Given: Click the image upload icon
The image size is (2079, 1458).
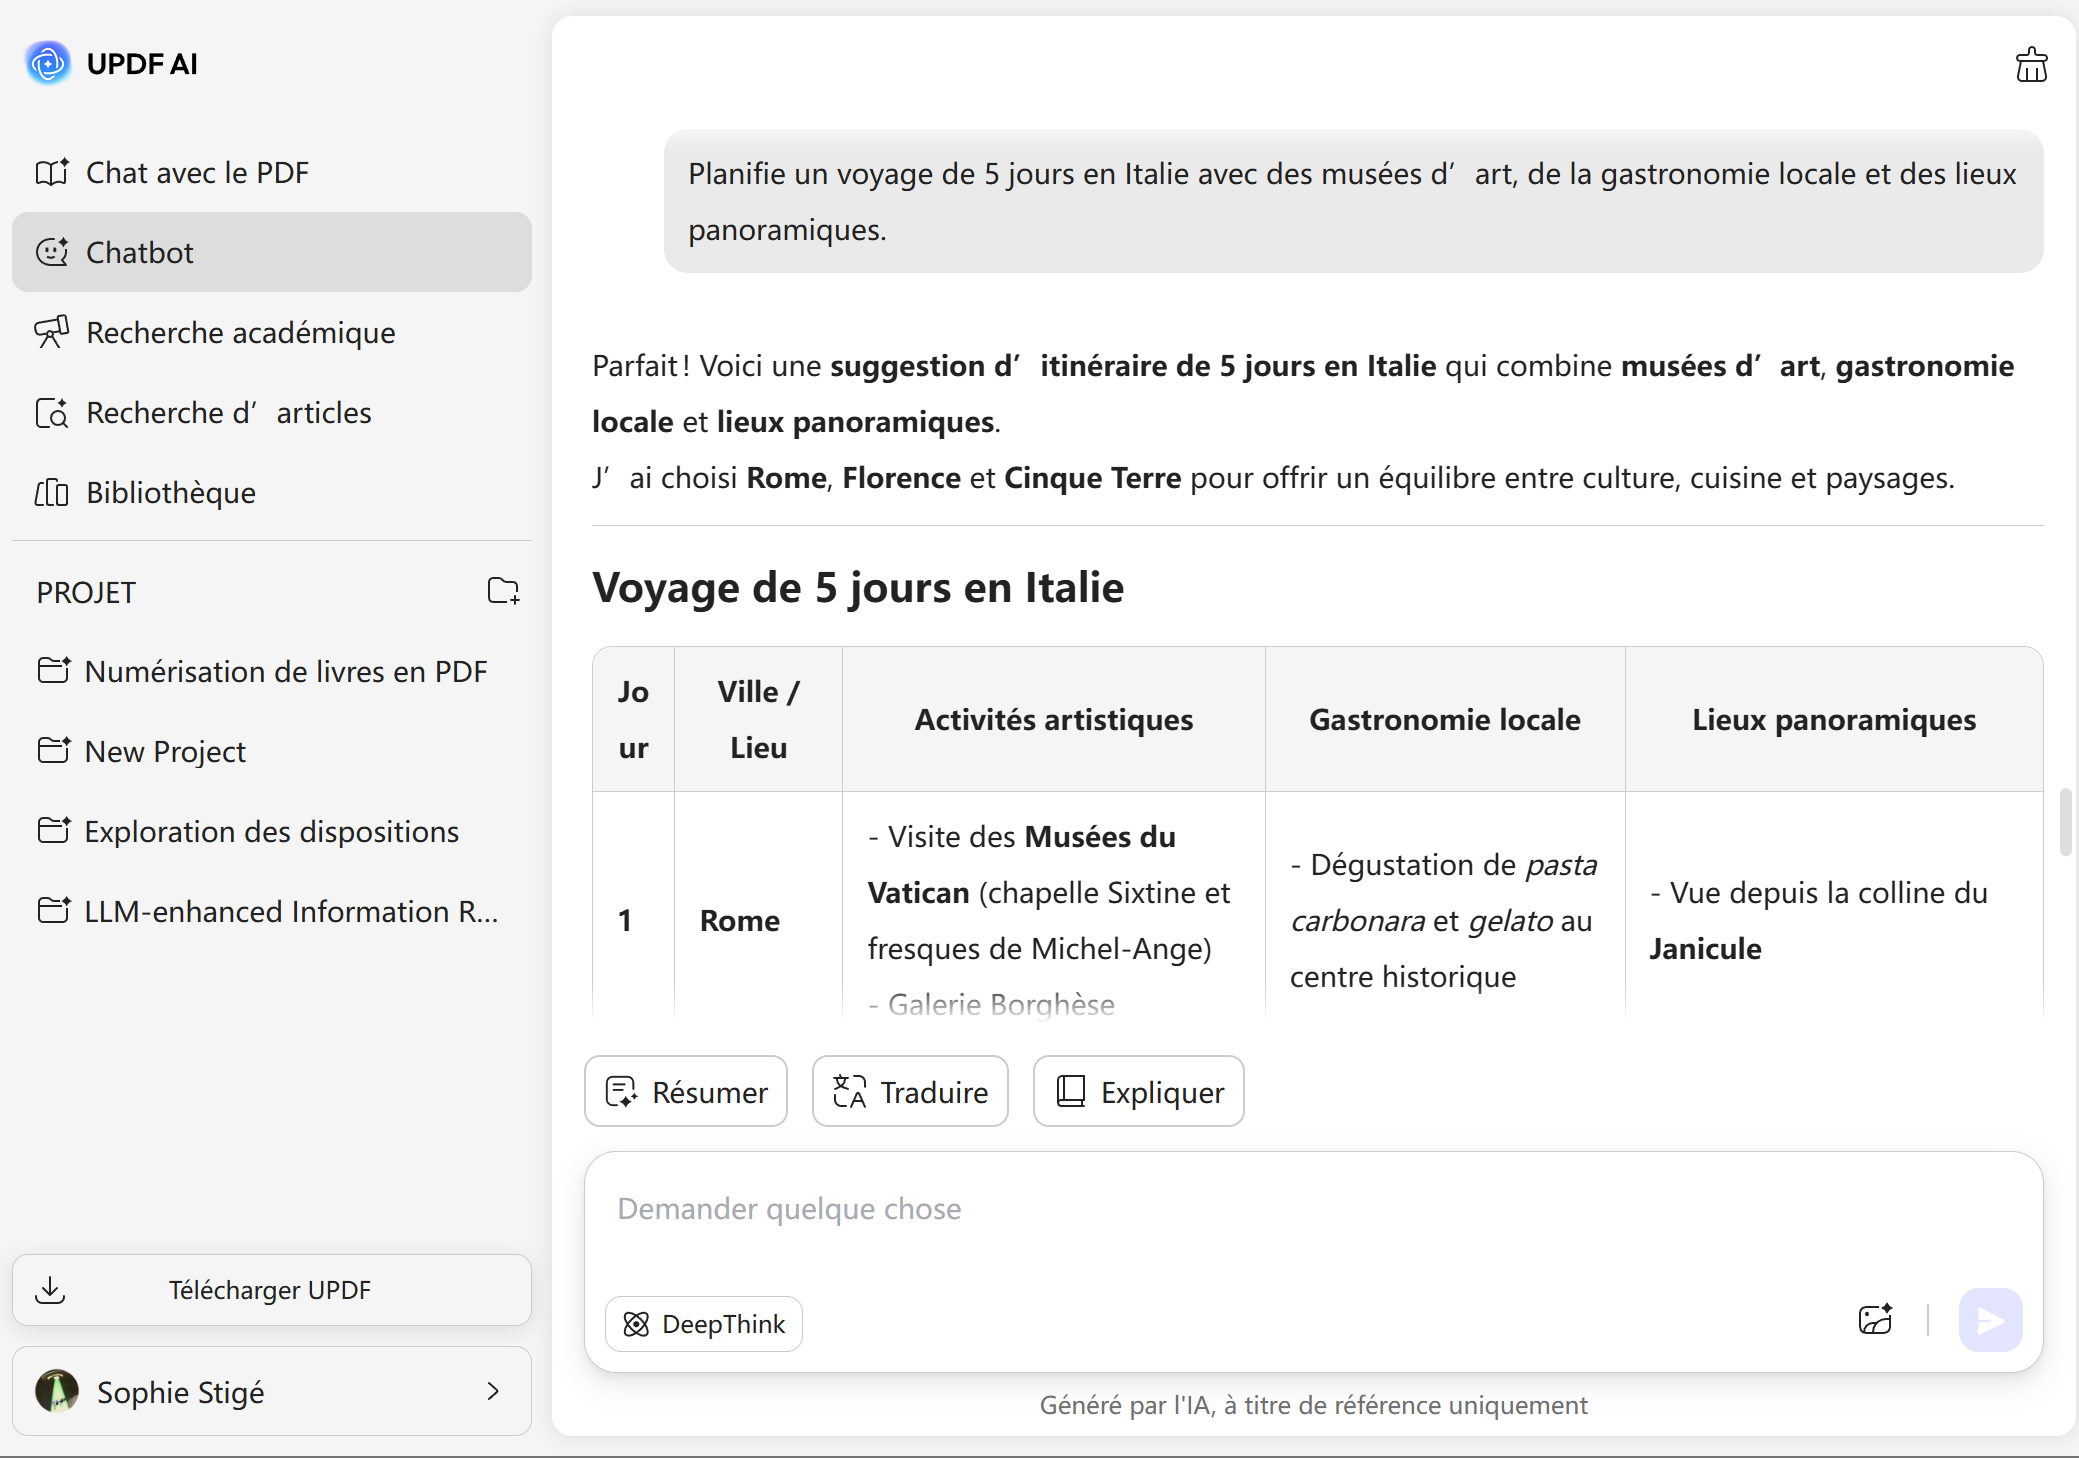Looking at the screenshot, I should pos(1875,1320).
